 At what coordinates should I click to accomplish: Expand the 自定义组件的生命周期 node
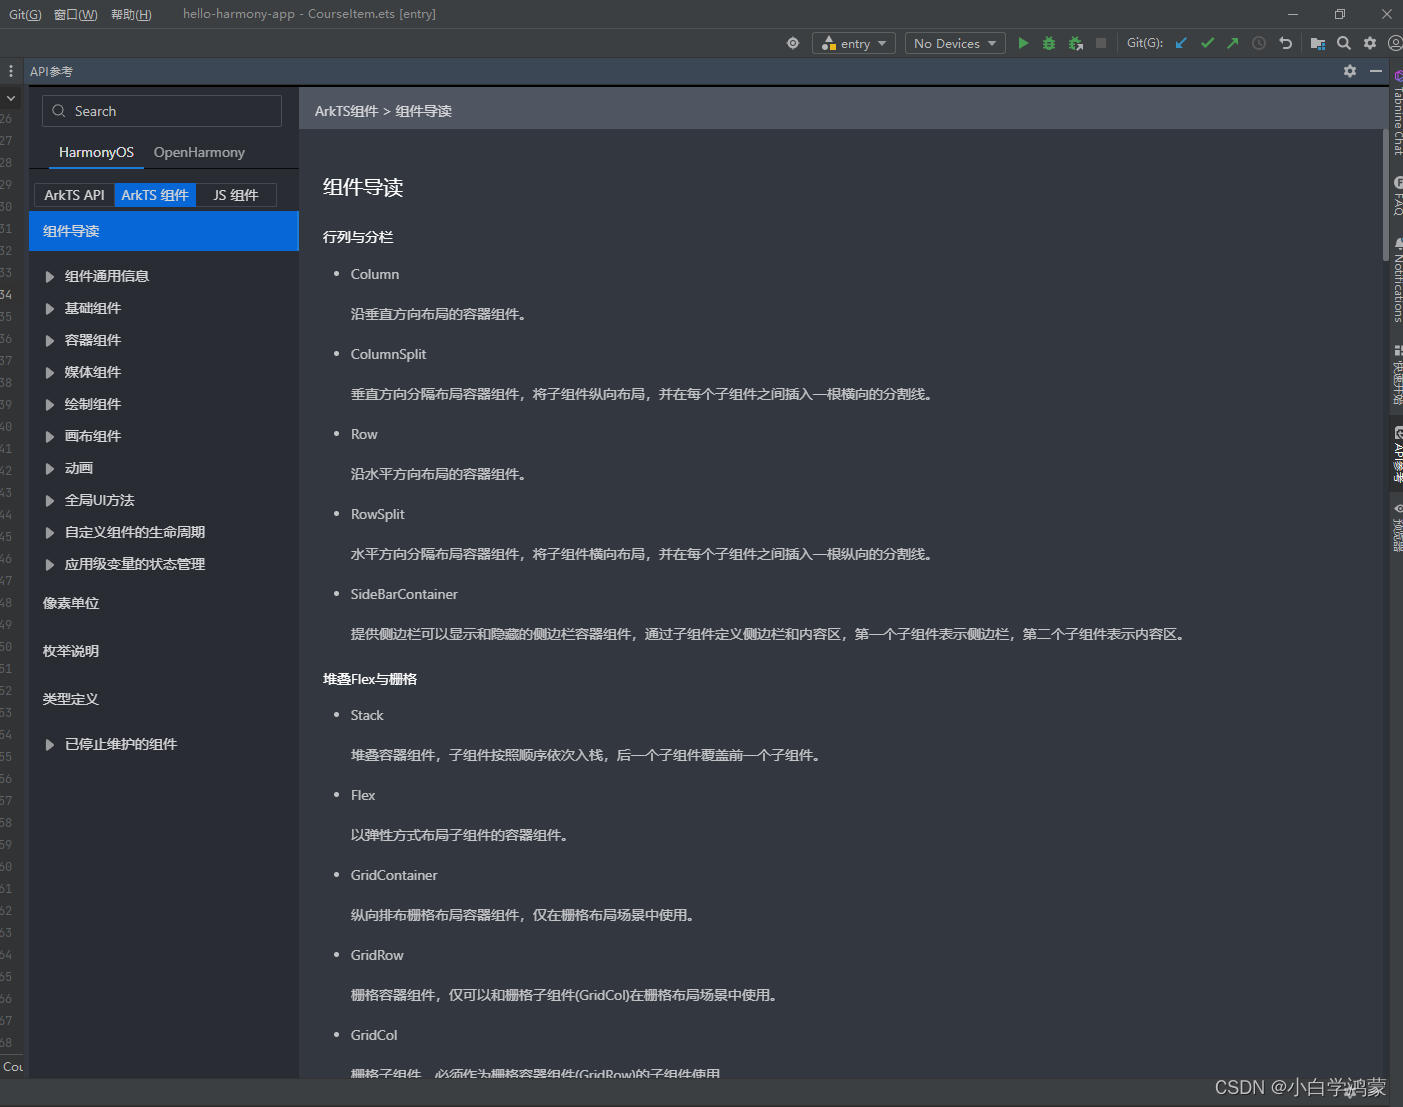click(x=50, y=533)
